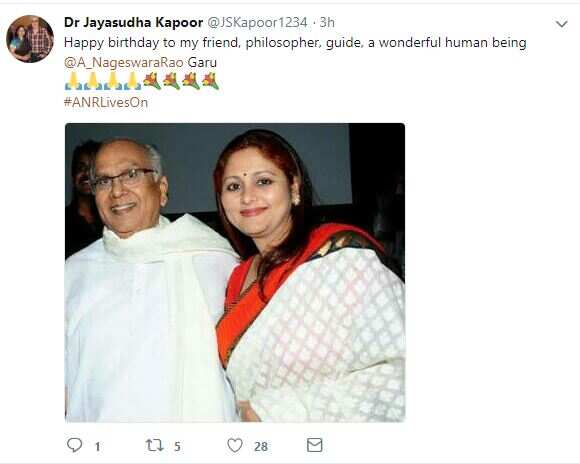Click the display name Dr Jayasudha Kapoor

click(x=133, y=23)
